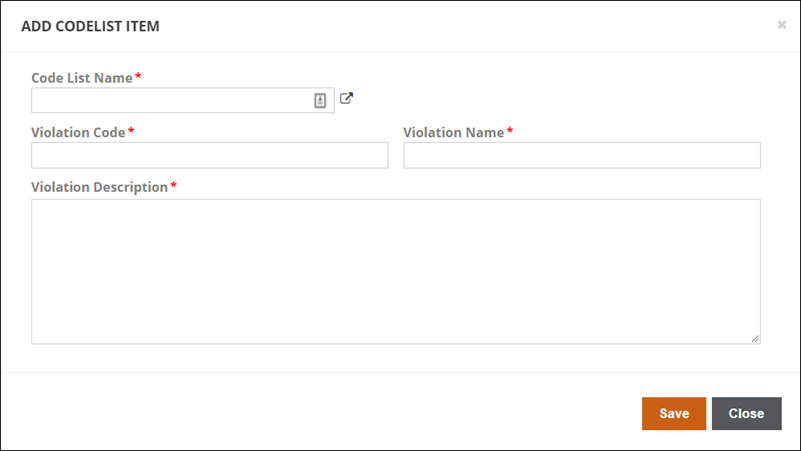Click the red asterisk after Violation Code
801x451 pixels.
click(131, 131)
